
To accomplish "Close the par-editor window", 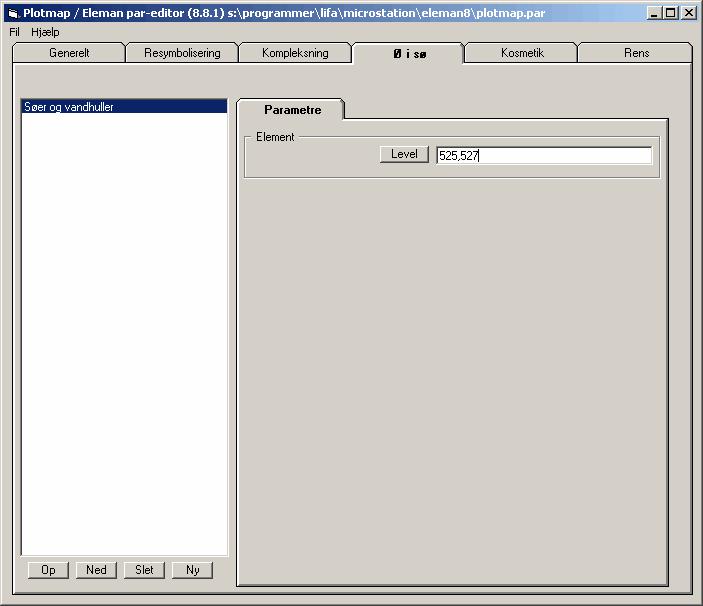I will coord(688,13).
